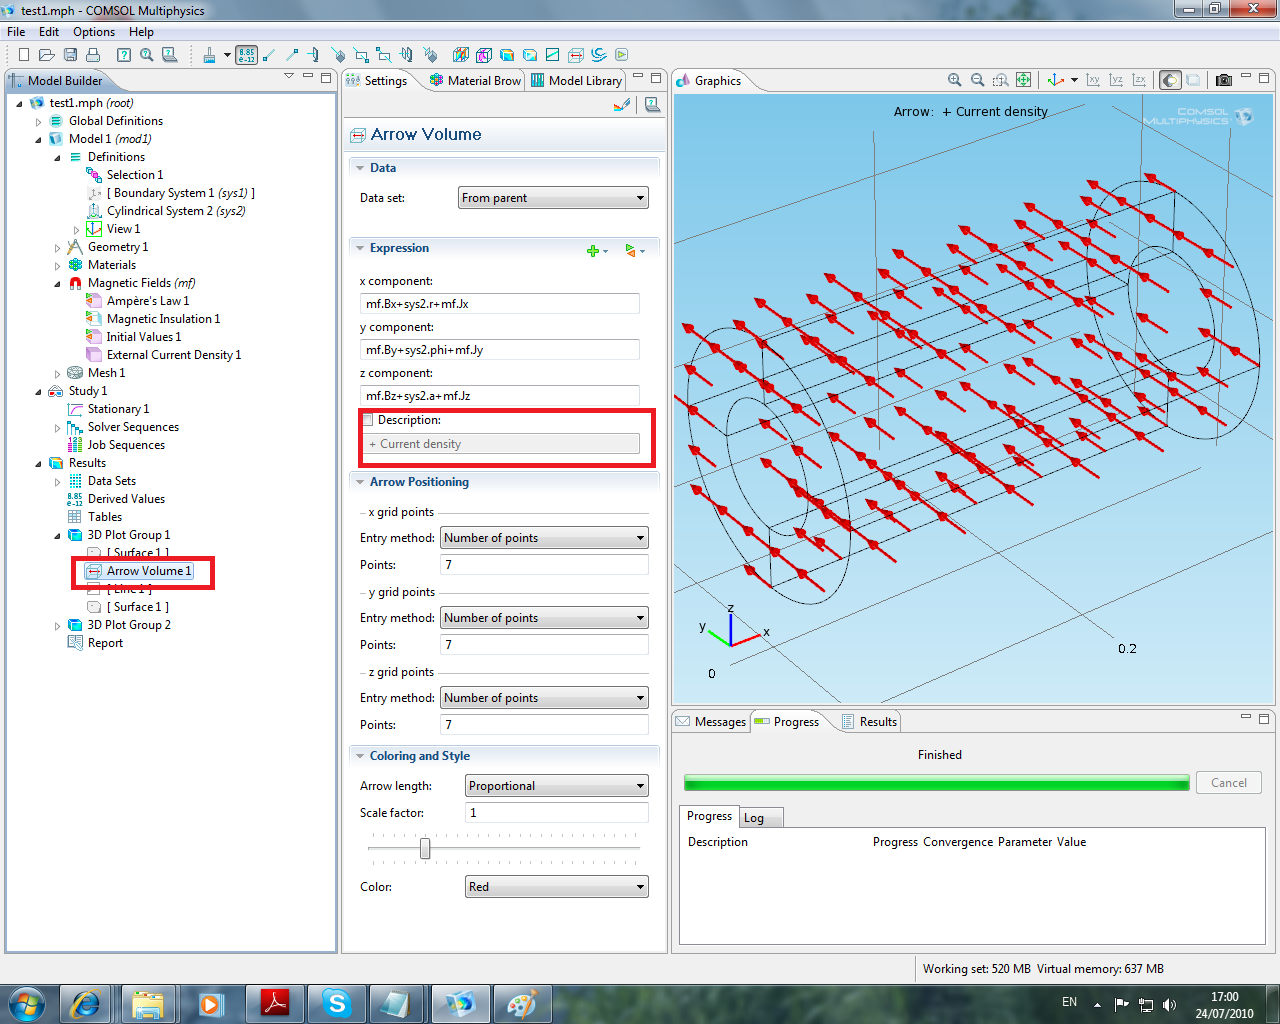Image resolution: width=1280 pixels, height=1024 pixels.
Task: Click the Zoom Extents icon
Action: 1024,80
